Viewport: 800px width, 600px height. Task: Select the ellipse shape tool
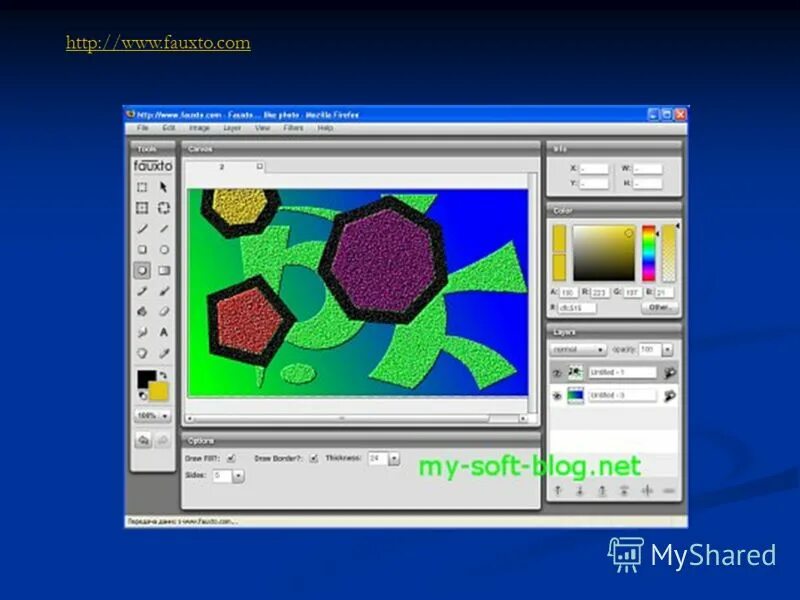pos(163,249)
